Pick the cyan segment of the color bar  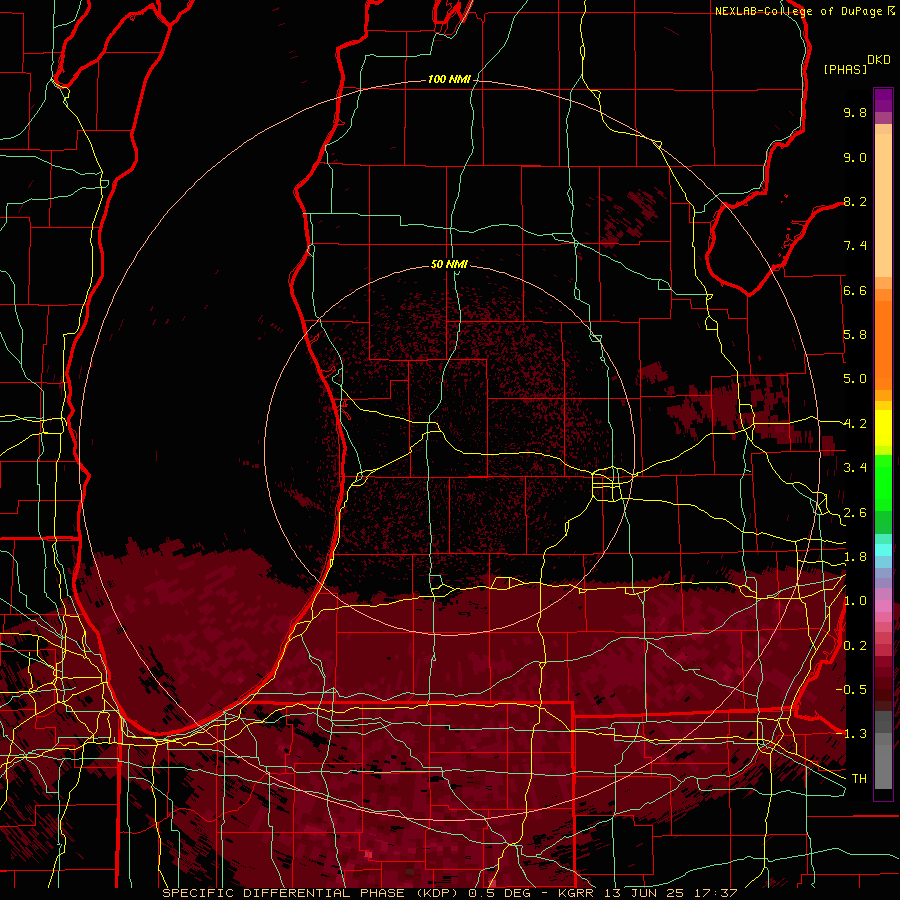click(883, 550)
